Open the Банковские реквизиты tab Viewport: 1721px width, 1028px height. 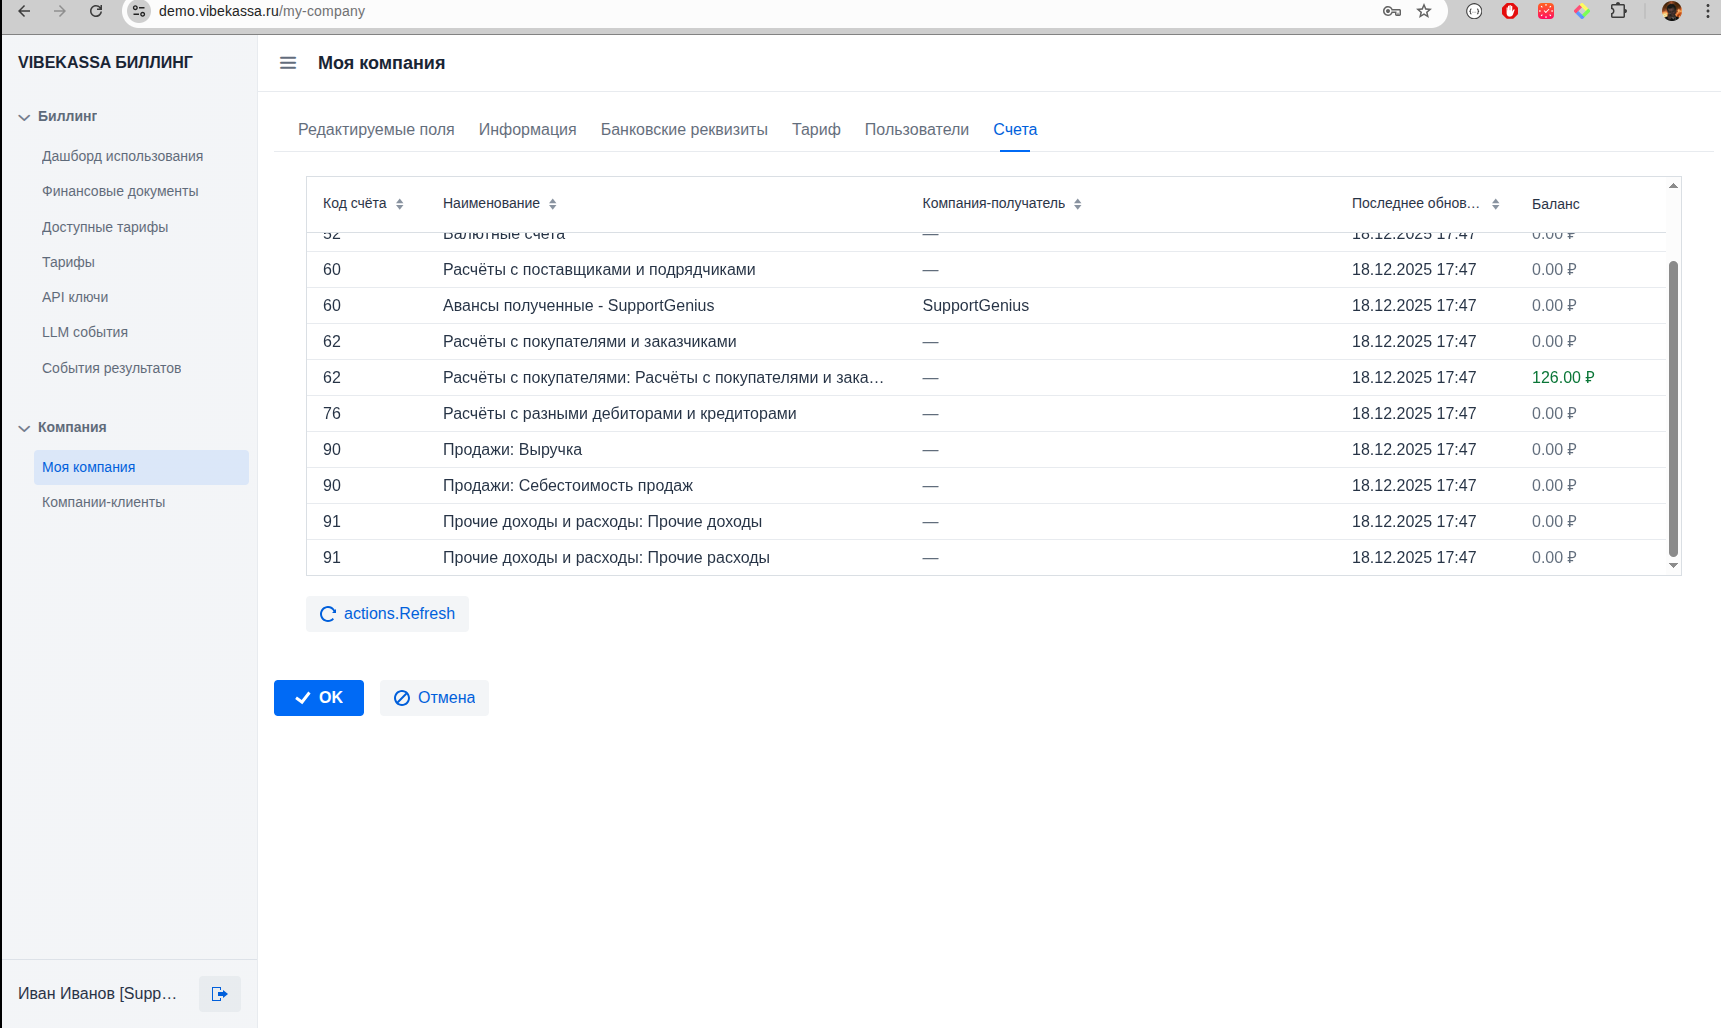(x=684, y=130)
